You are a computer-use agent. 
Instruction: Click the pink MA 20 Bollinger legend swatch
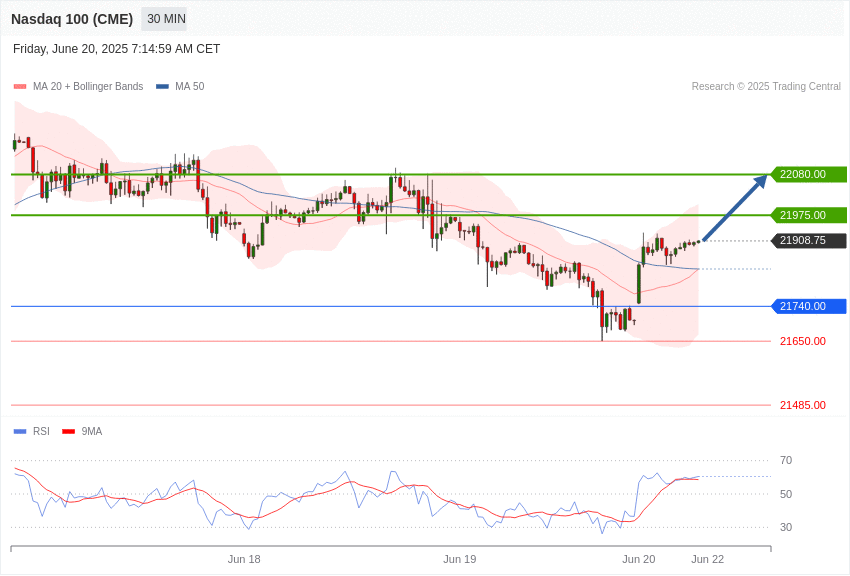tap(20, 86)
